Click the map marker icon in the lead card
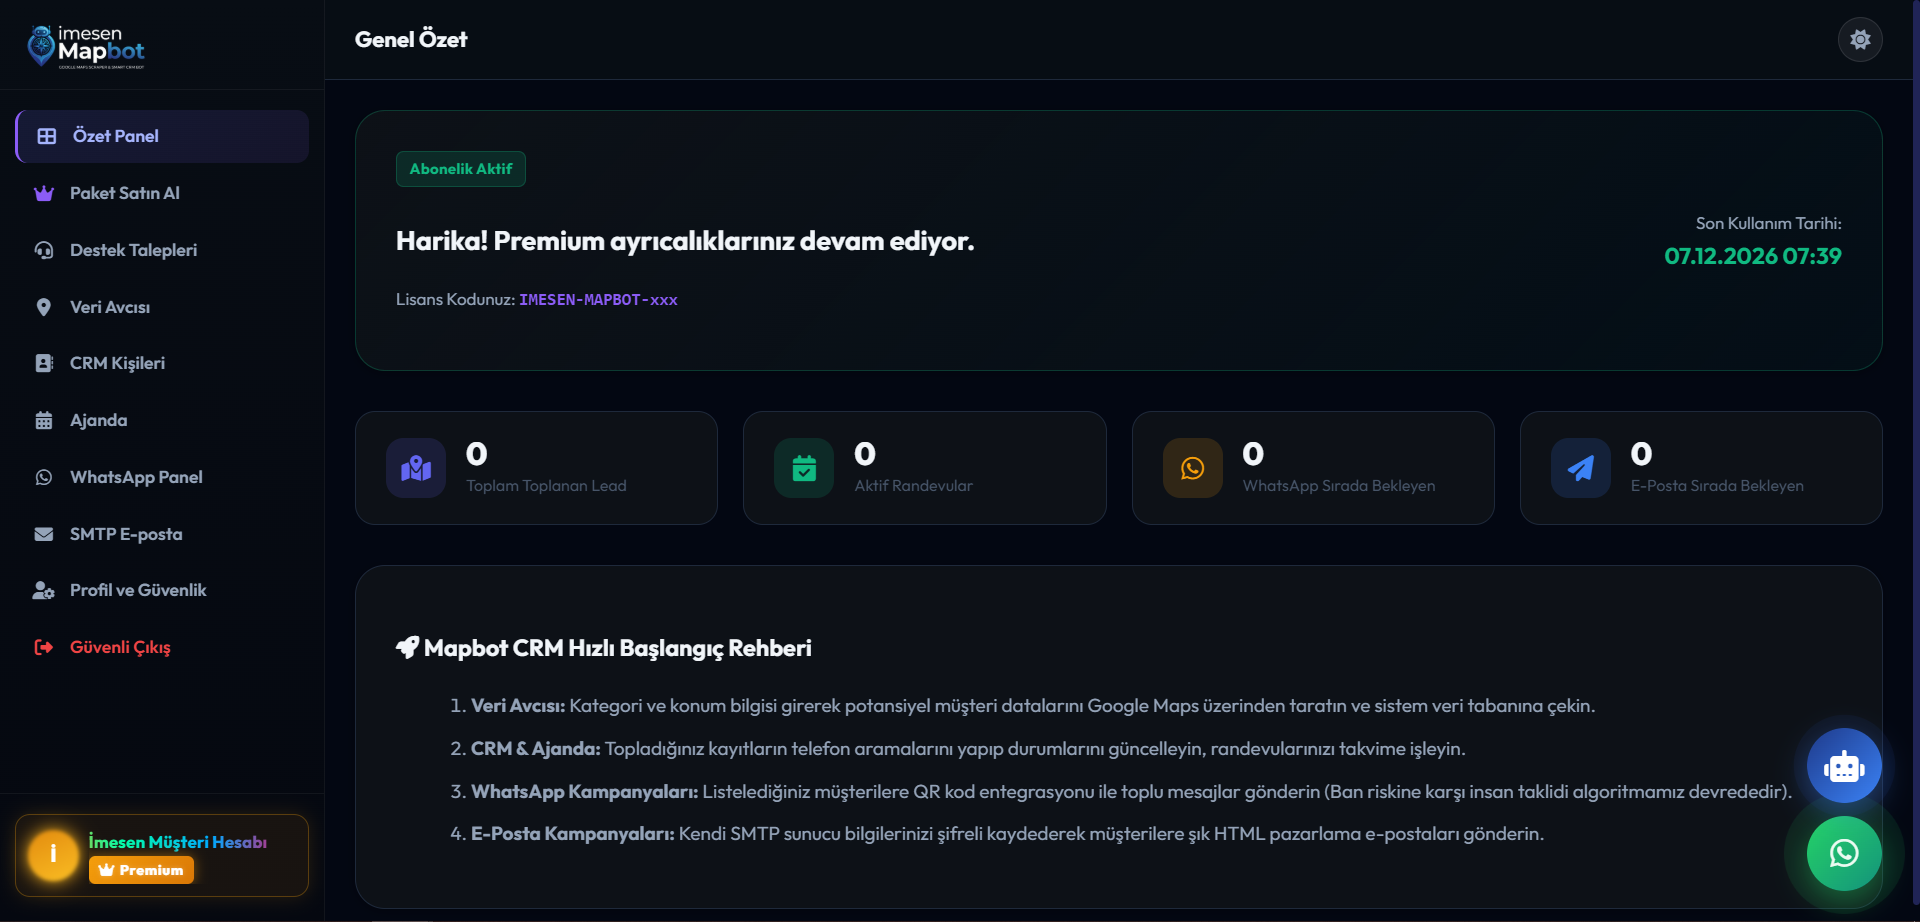The height and width of the screenshot is (922, 1920). tap(416, 468)
